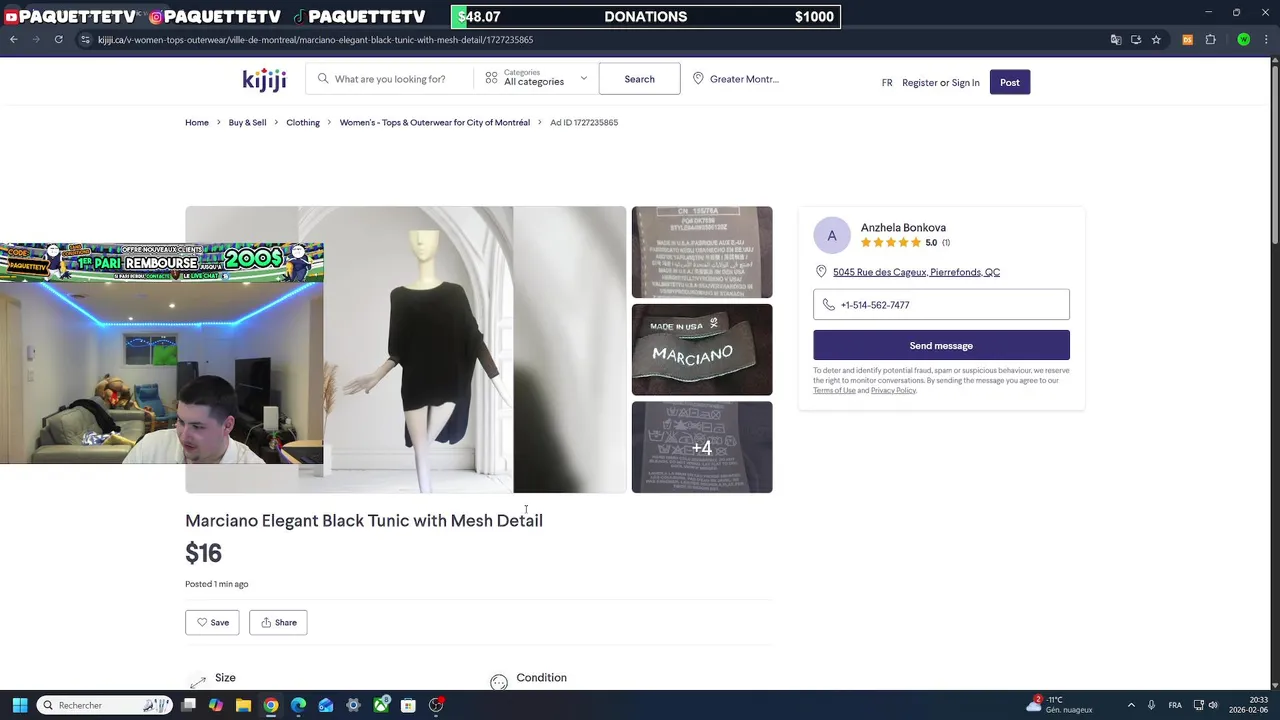Open File Explorer from the taskbar
This screenshot has height=720, width=1280.
click(243, 705)
